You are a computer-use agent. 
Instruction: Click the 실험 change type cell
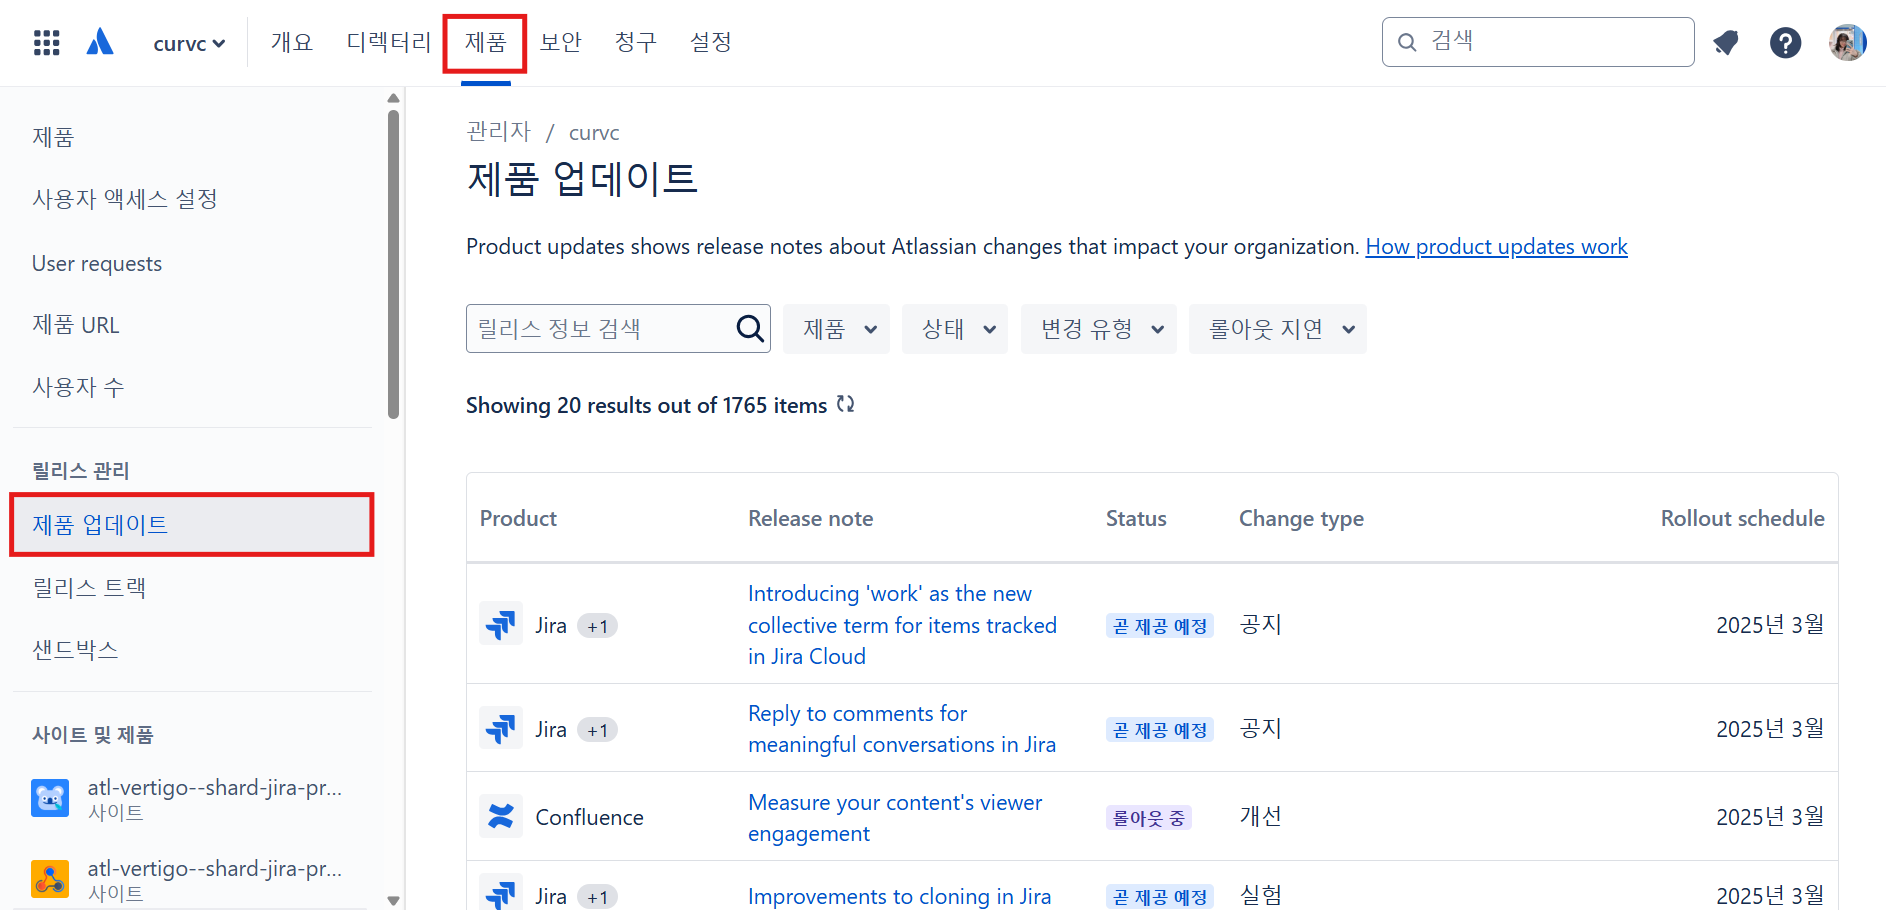(1260, 895)
